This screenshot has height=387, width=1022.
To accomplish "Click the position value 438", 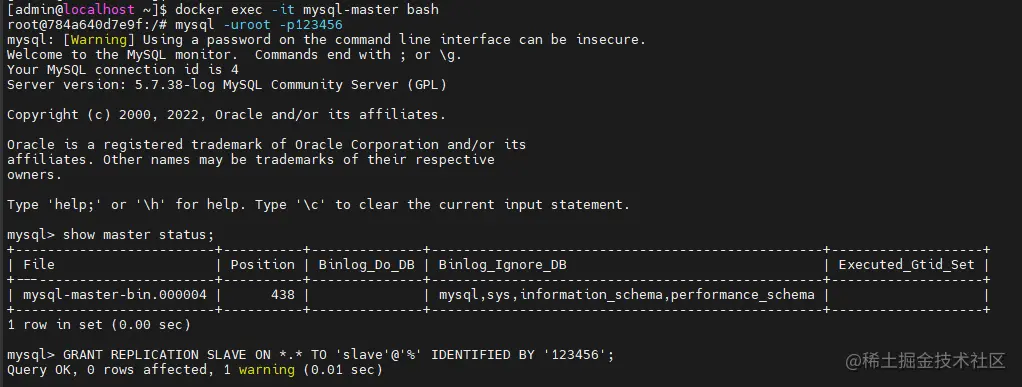I will [283, 294].
